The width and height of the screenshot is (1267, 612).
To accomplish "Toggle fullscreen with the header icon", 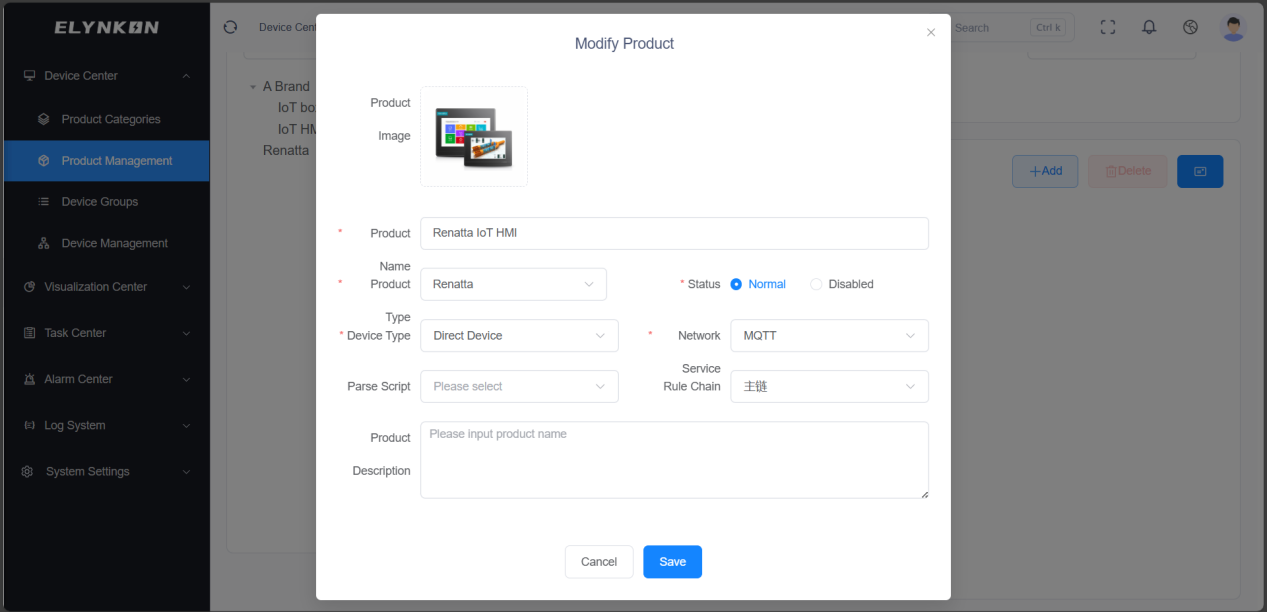I will pyautogui.click(x=1108, y=27).
